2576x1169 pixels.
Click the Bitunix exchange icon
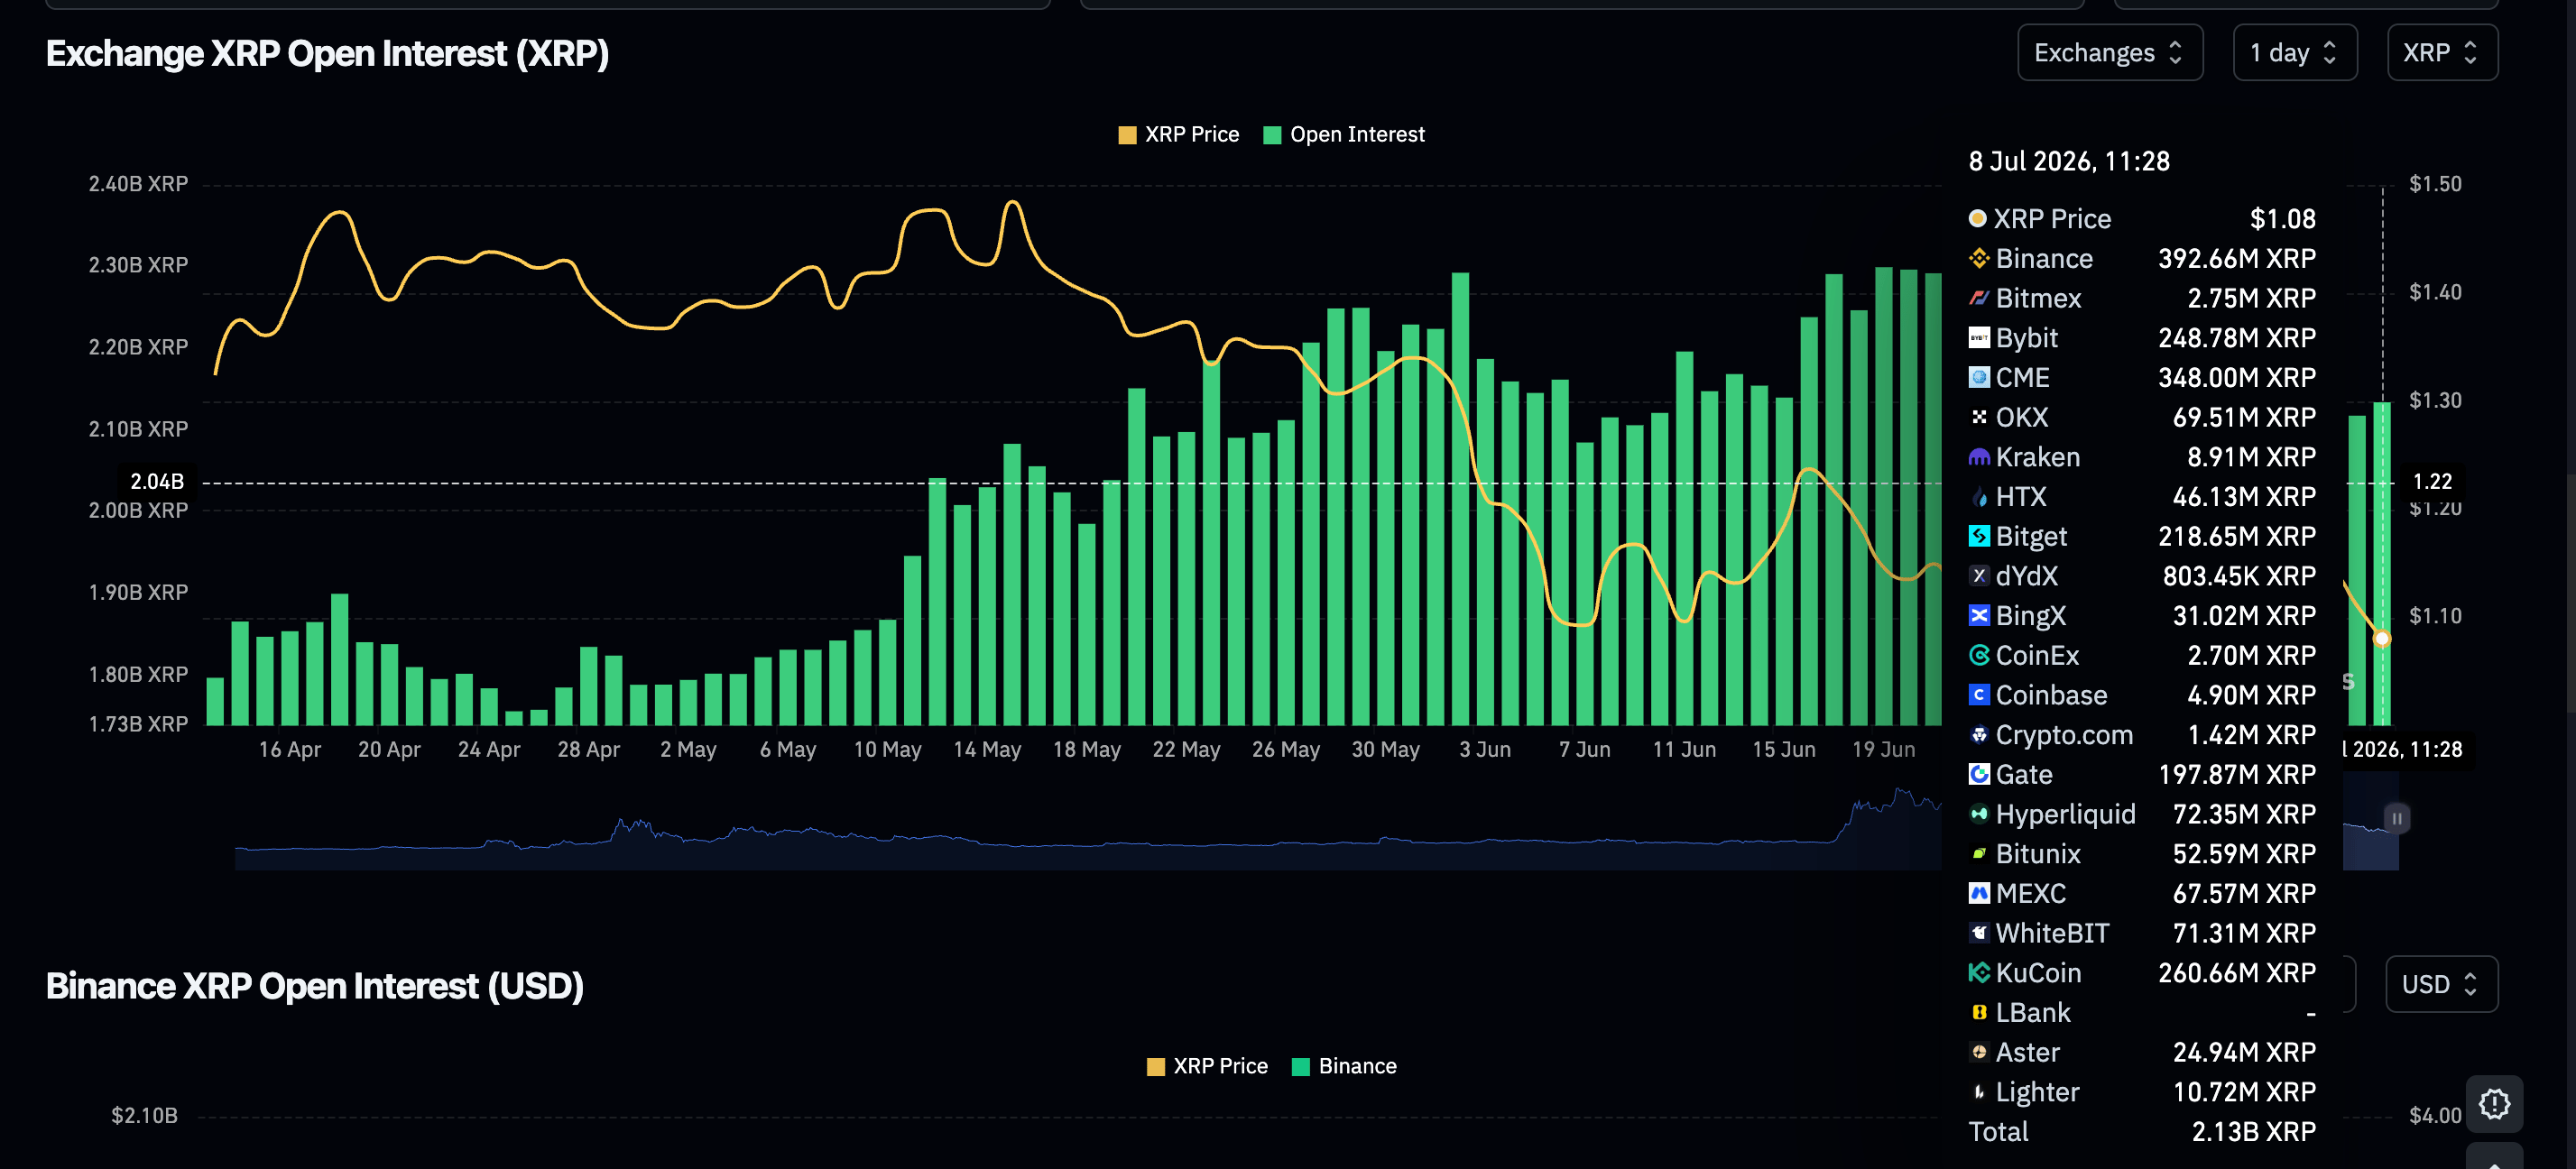[x=1978, y=854]
